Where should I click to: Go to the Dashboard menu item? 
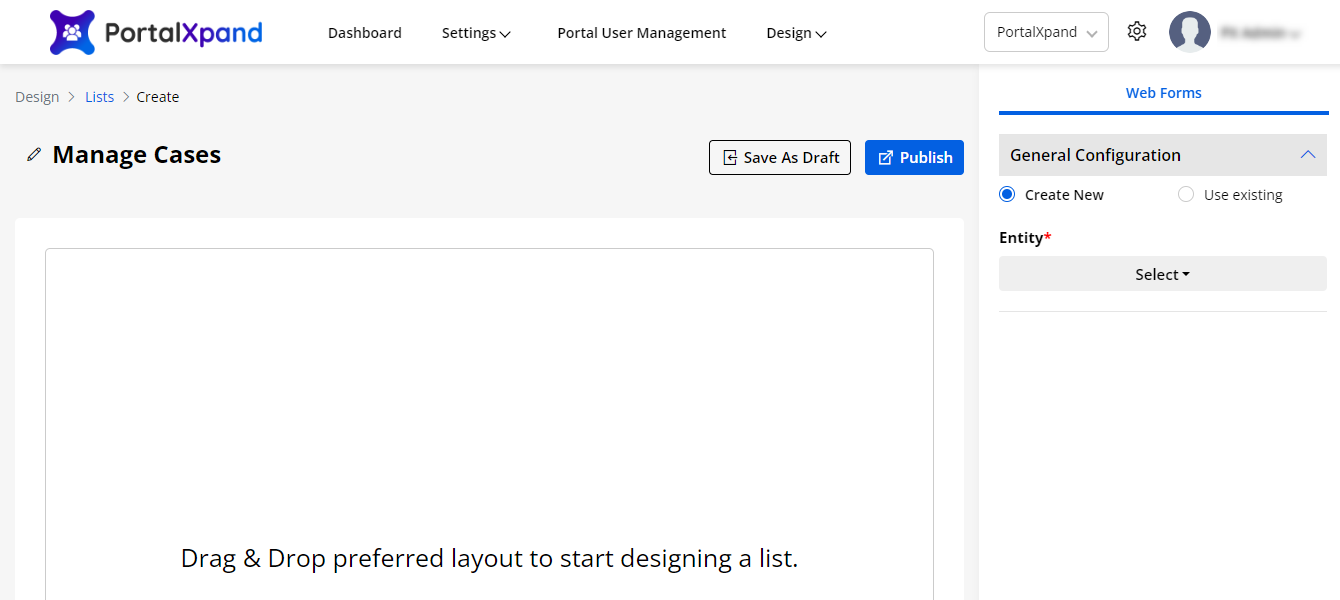point(364,33)
